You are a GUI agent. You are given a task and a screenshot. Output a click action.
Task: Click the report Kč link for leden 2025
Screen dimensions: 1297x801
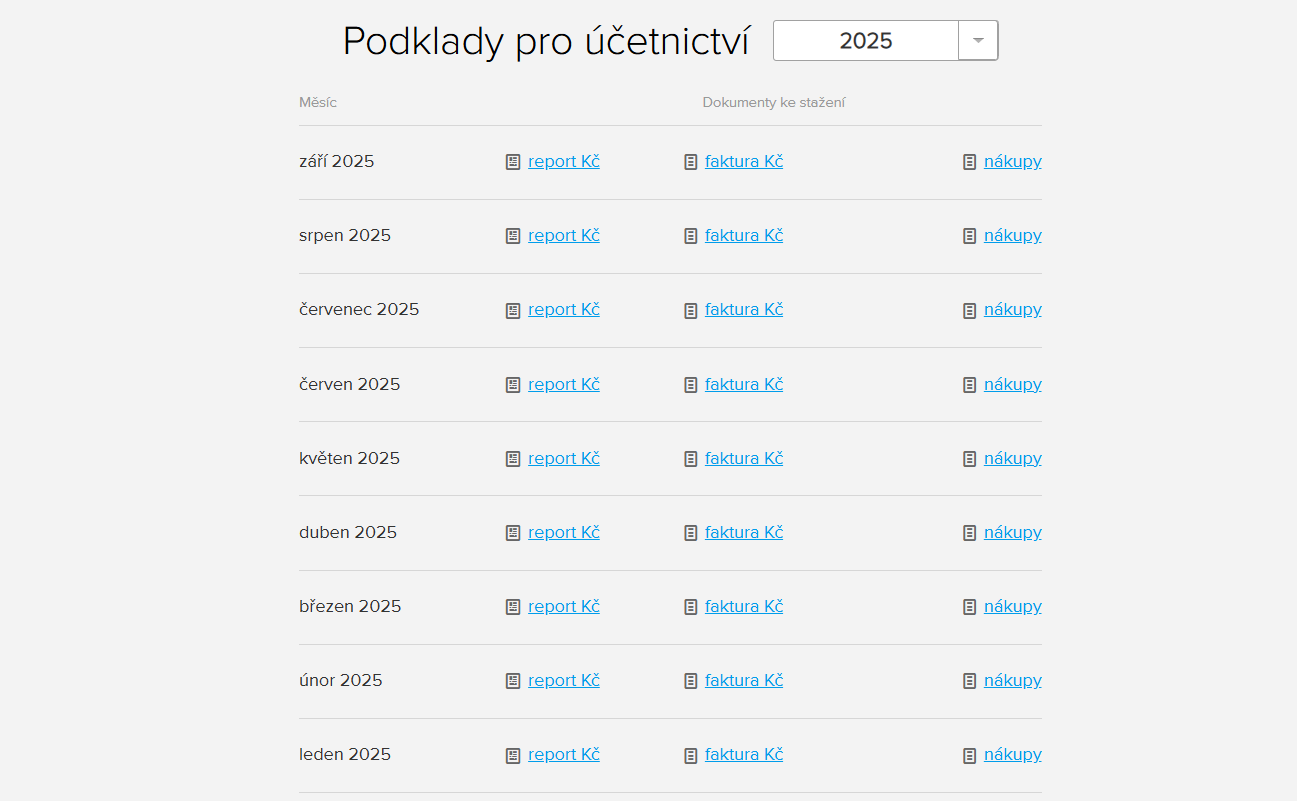[563, 754]
